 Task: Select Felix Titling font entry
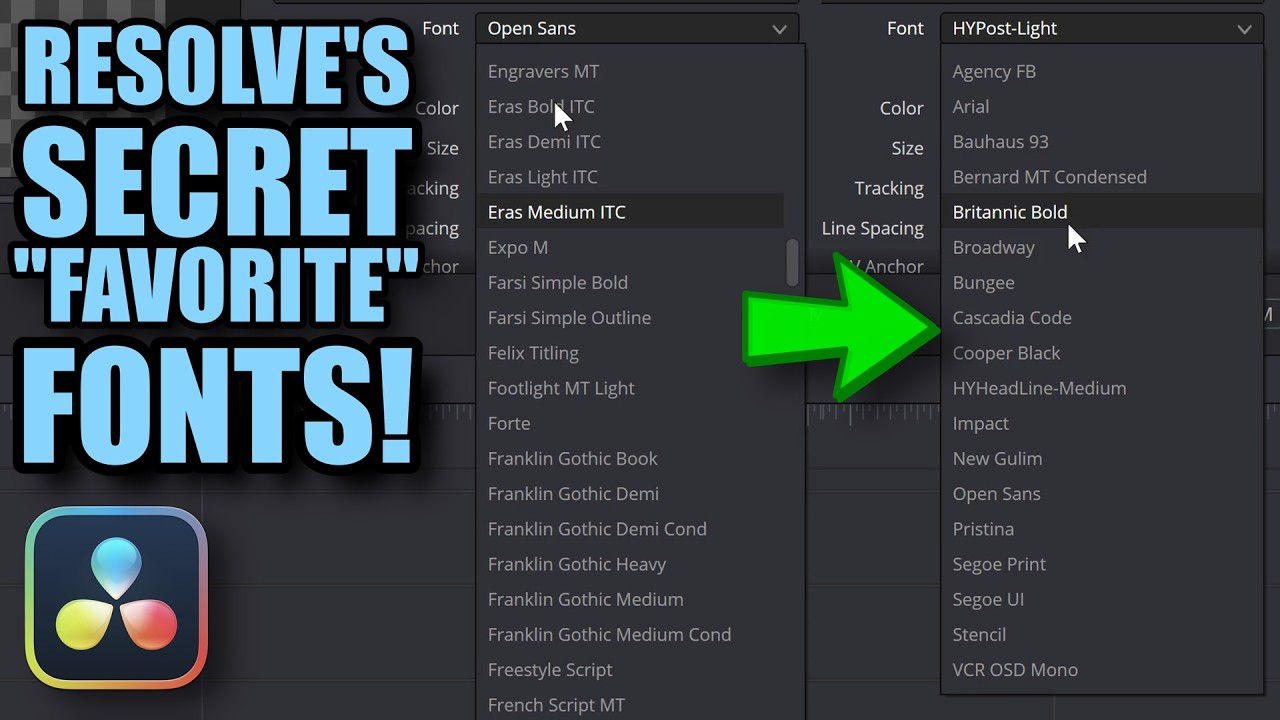coord(533,353)
